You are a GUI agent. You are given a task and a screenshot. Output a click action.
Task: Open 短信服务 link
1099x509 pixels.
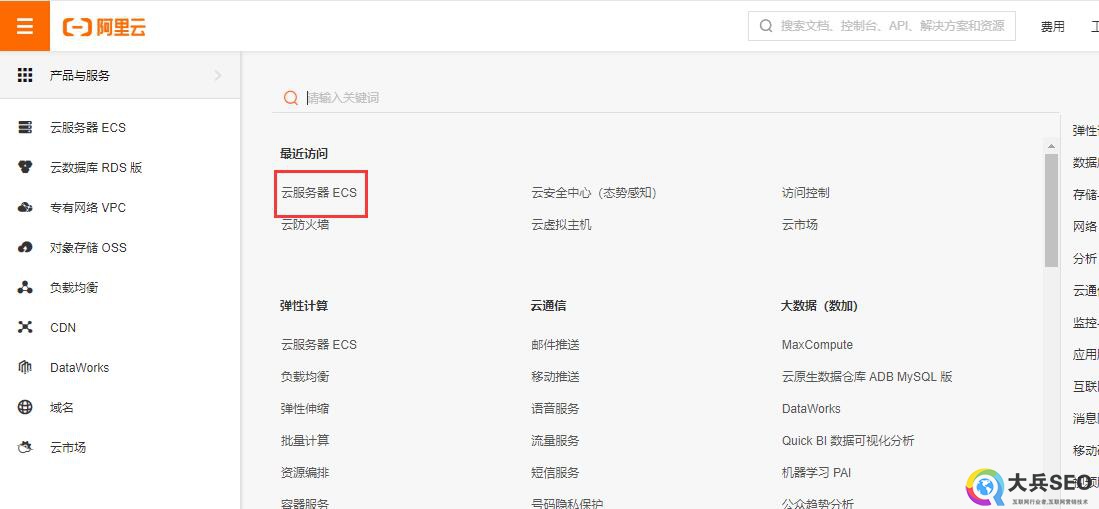(555, 473)
